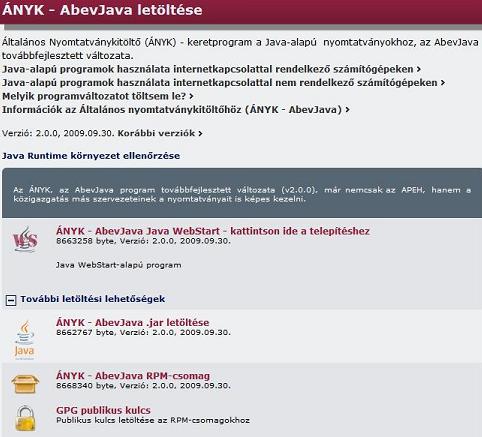Open ÁNYK AbevJava RPM-csomag link
Viewport: 482px width, 437px height.
(x=133, y=376)
